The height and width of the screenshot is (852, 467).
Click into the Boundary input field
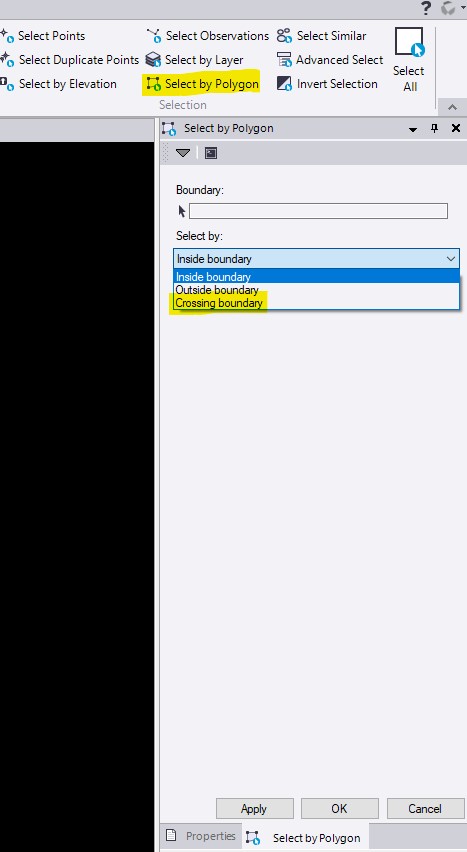click(x=319, y=211)
